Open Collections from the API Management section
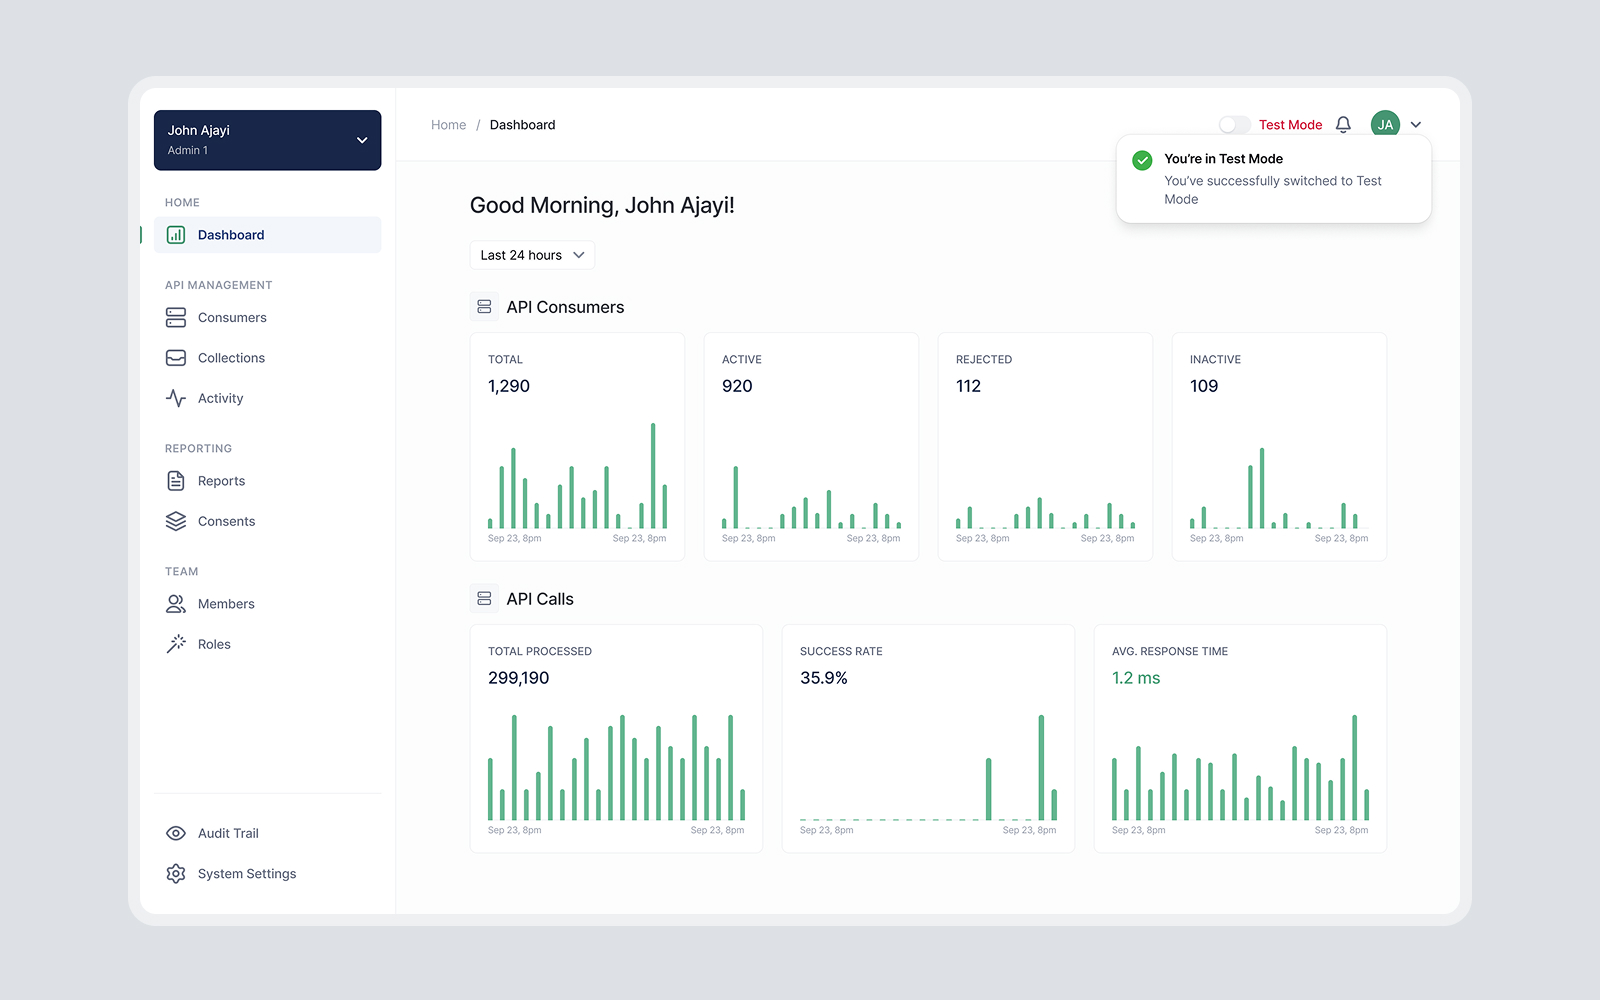This screenshot has width=1600, height=1000. [175, 357]
